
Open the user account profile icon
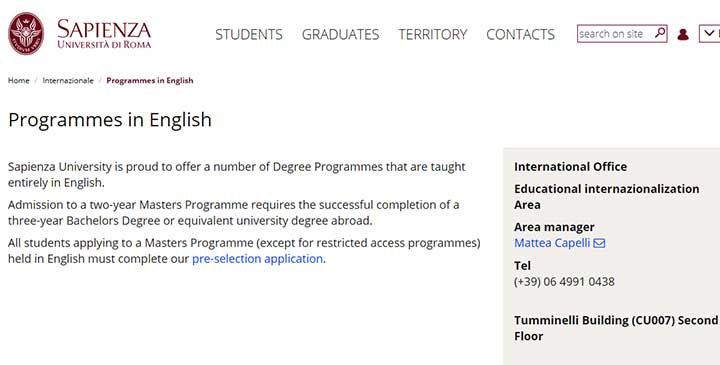click(683, 34)
